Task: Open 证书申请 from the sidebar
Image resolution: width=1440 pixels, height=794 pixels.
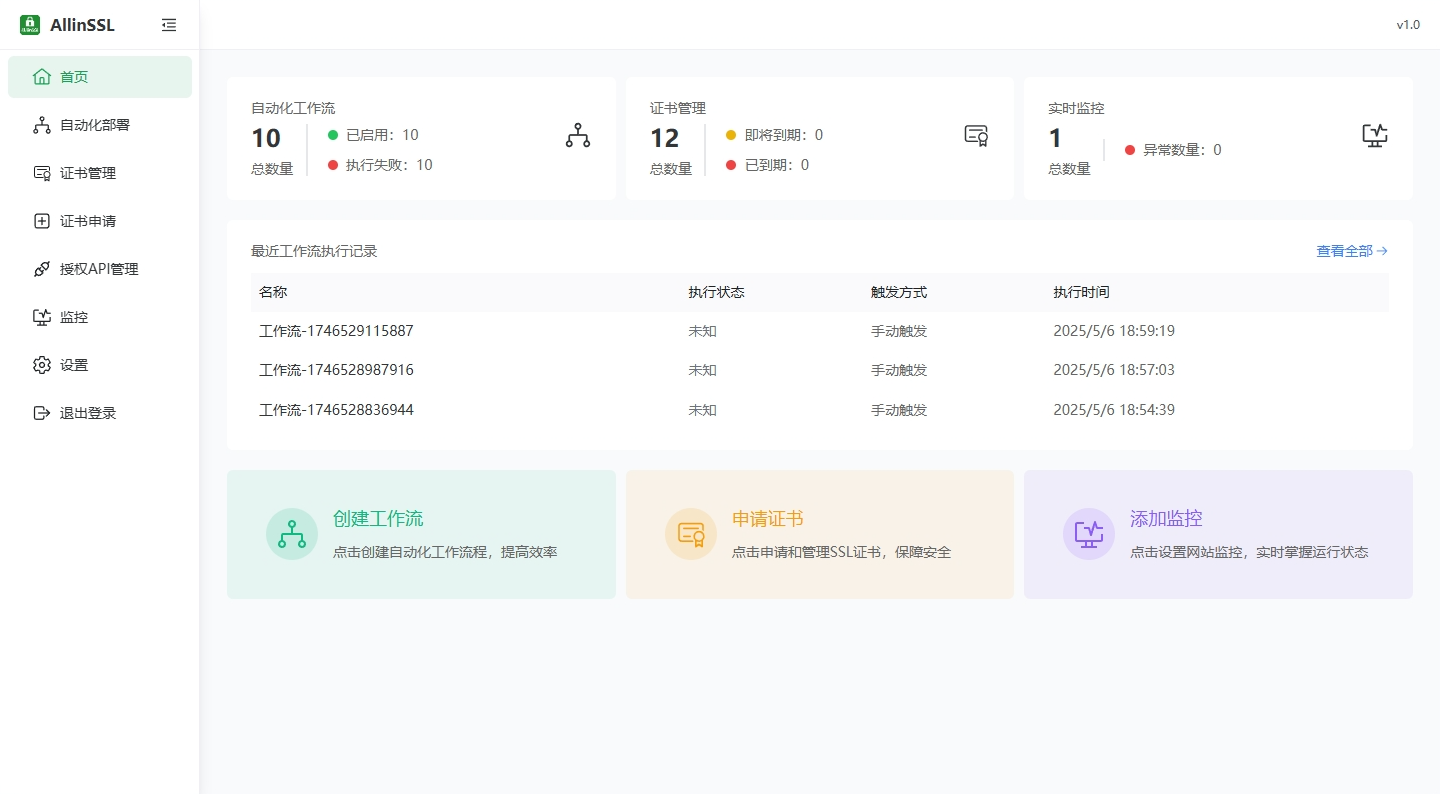Action: point(41,220)
